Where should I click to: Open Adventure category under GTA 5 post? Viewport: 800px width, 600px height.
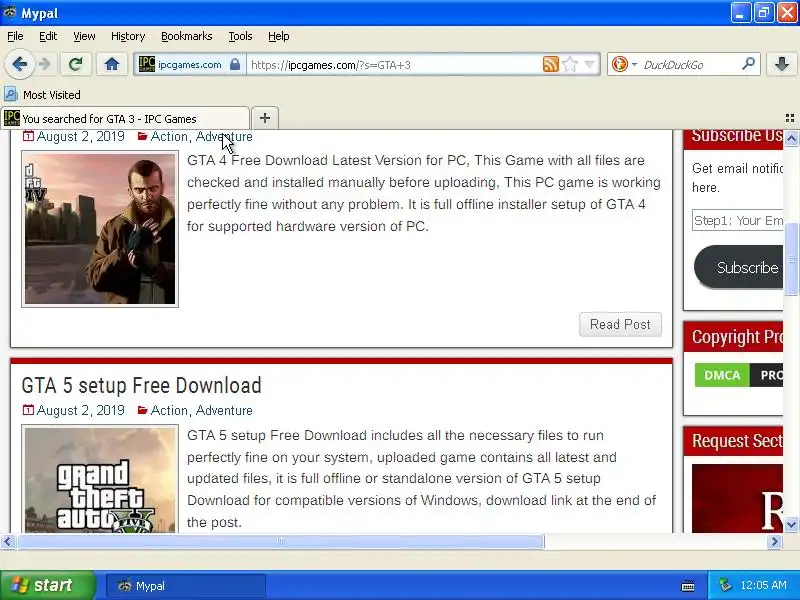224,410
